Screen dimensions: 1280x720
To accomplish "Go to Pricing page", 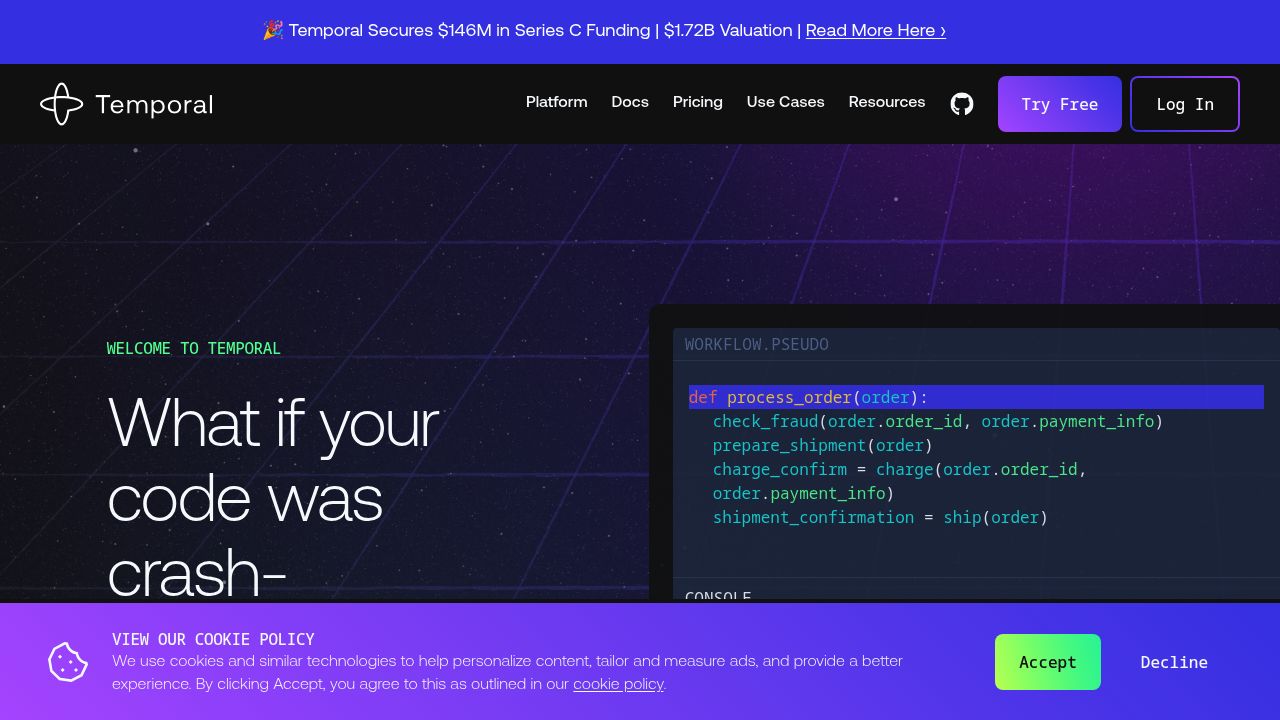I will point(698,102).
